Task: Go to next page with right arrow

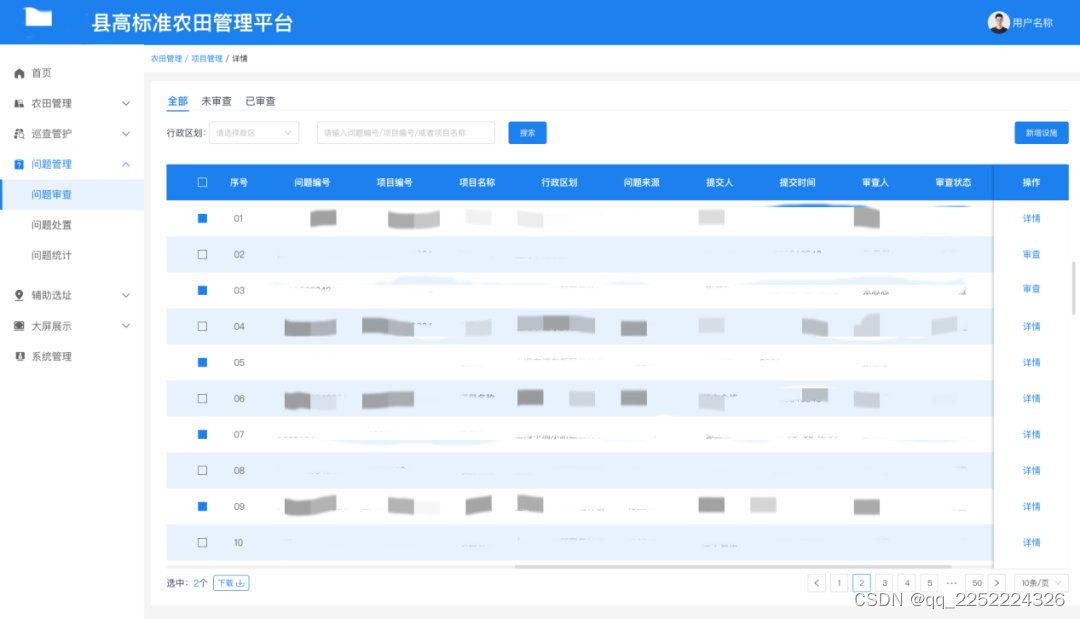Action: 996,583
